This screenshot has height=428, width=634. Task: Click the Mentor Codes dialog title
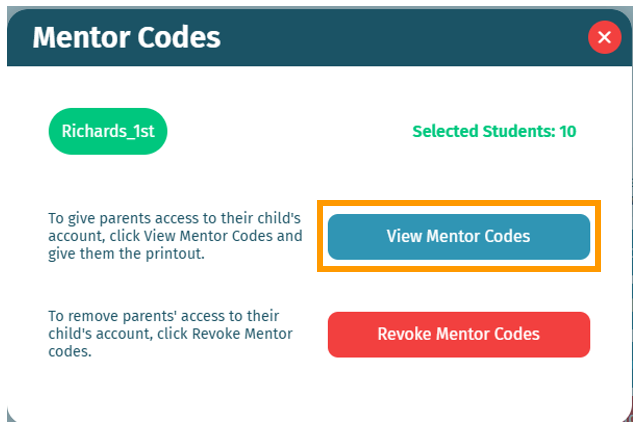[127, 37]
